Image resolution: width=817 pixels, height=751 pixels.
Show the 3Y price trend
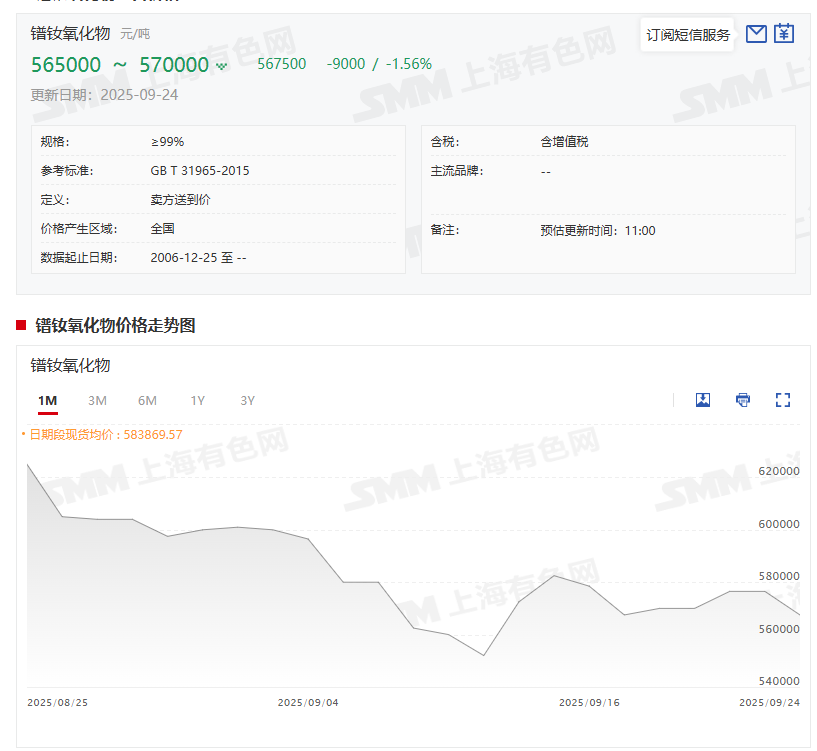click(248, 401)
